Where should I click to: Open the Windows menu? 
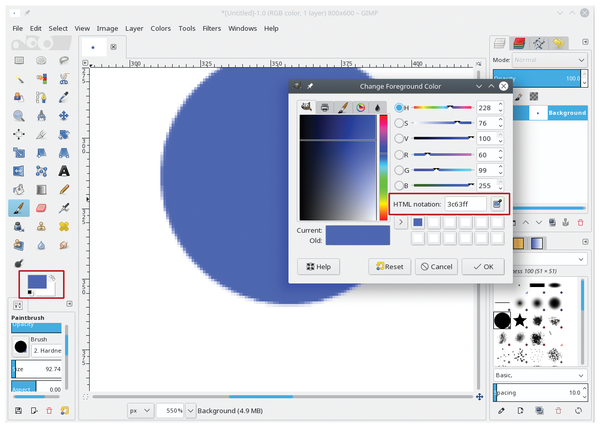pos(243,28)
